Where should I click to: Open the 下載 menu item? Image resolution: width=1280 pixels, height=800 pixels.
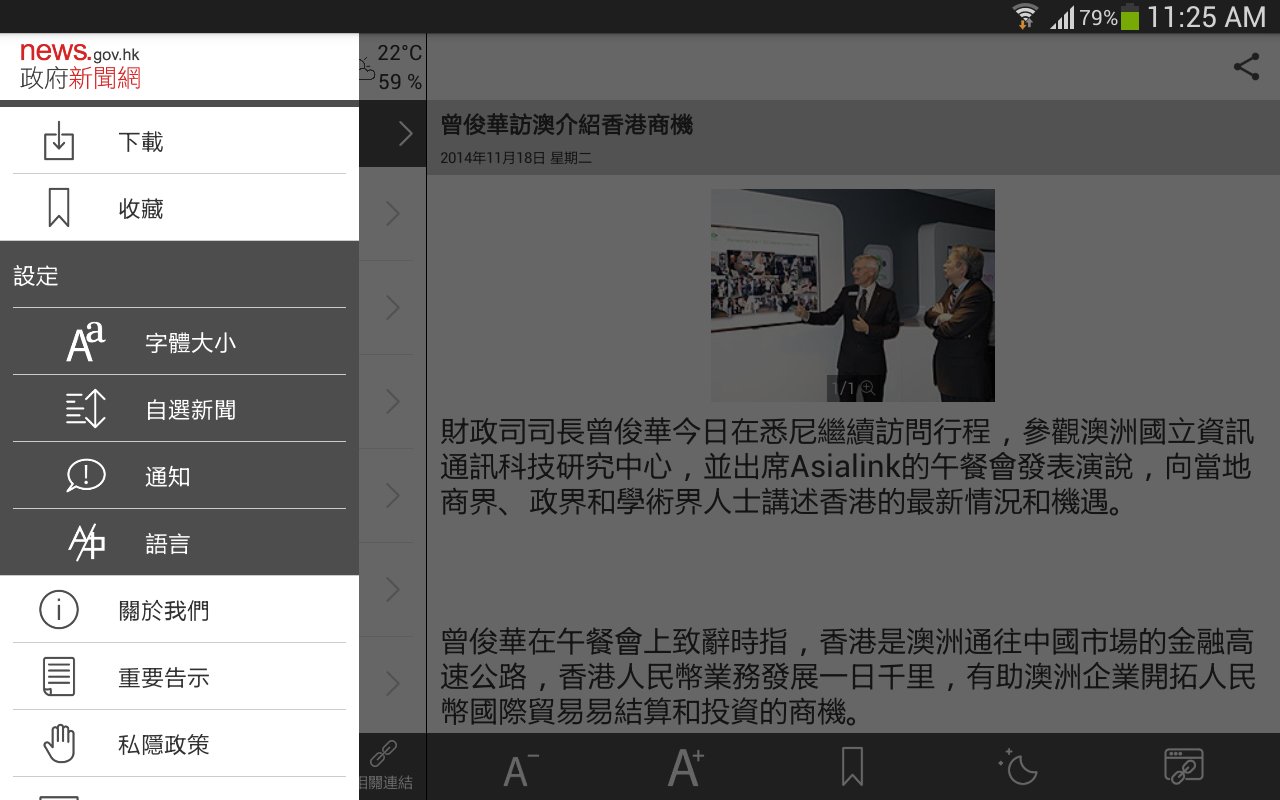tap(179, 141)
